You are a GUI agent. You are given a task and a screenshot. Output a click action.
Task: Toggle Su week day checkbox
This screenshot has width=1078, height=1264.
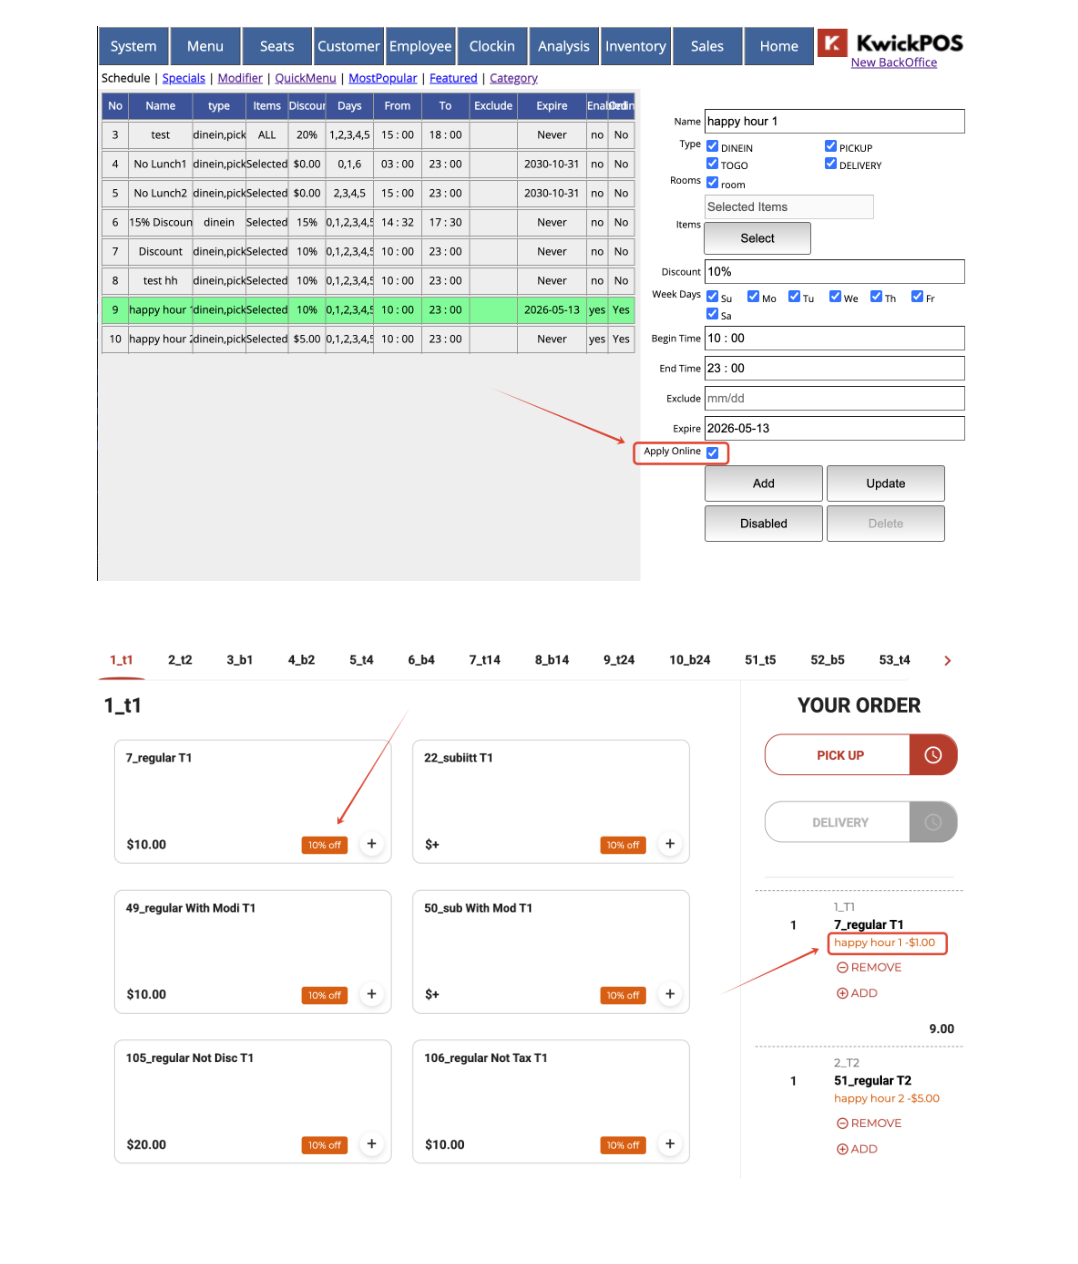713,297
